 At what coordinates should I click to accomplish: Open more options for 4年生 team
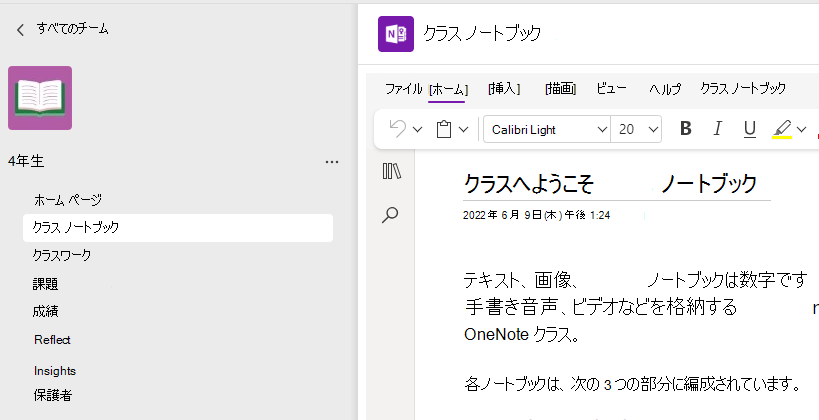[x=332, y=162]
